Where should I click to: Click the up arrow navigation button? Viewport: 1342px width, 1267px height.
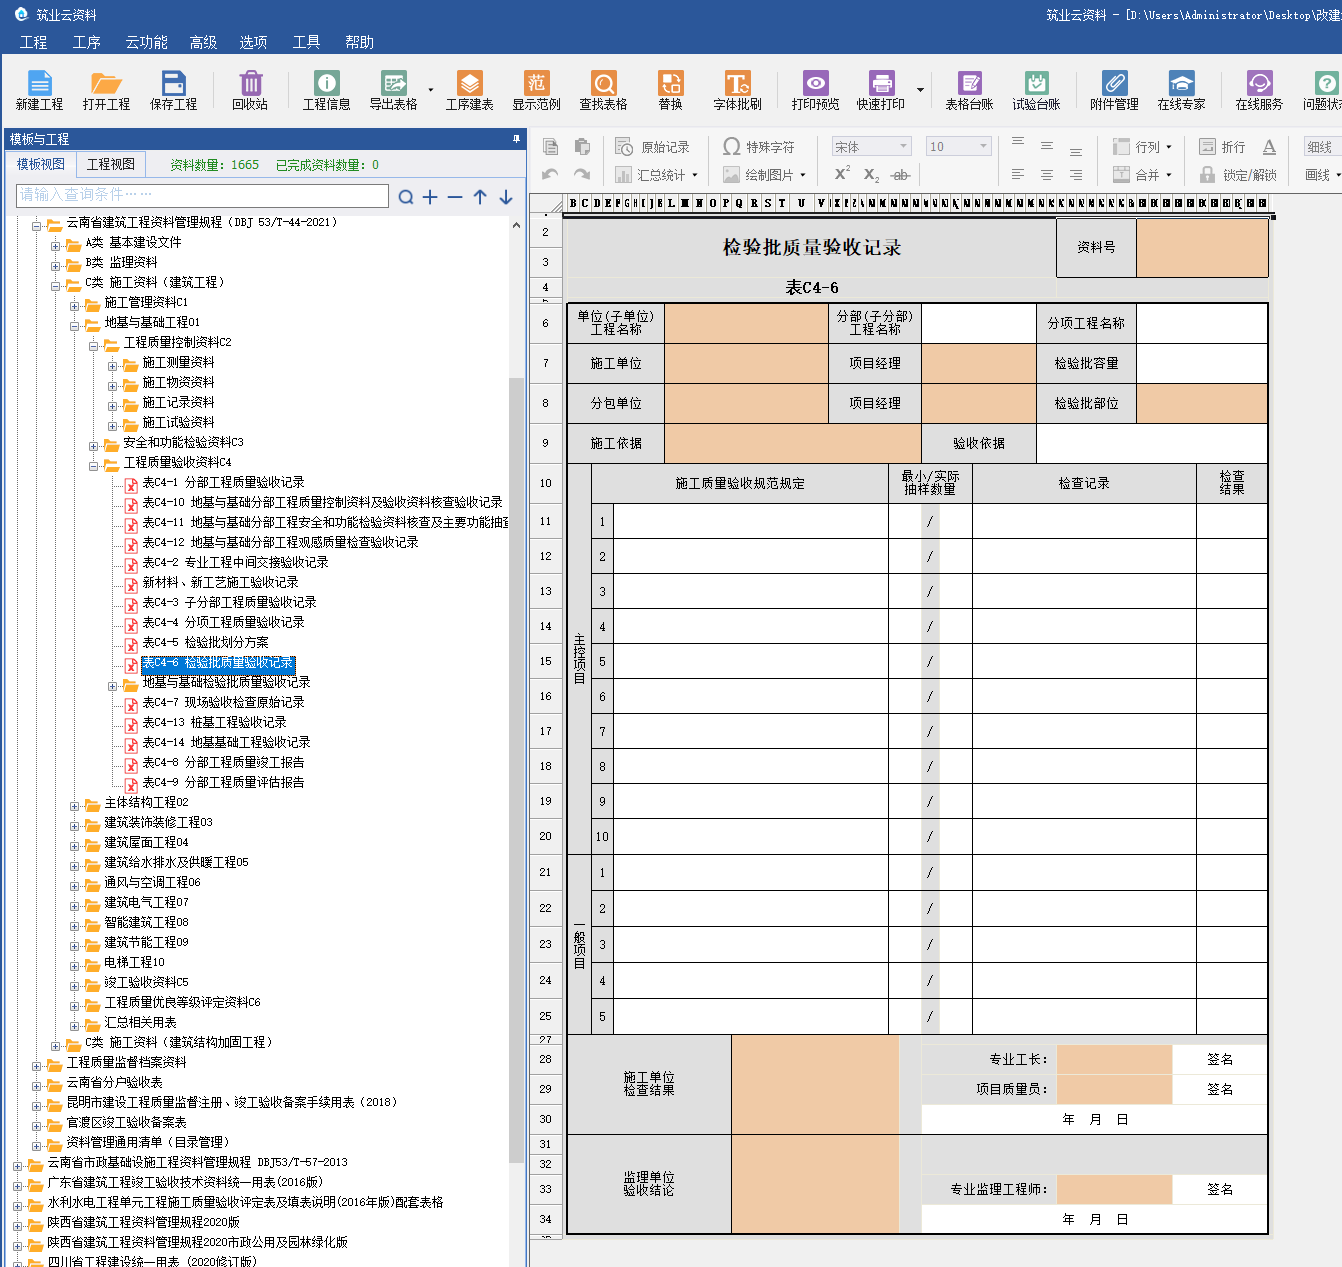point(480,197)
